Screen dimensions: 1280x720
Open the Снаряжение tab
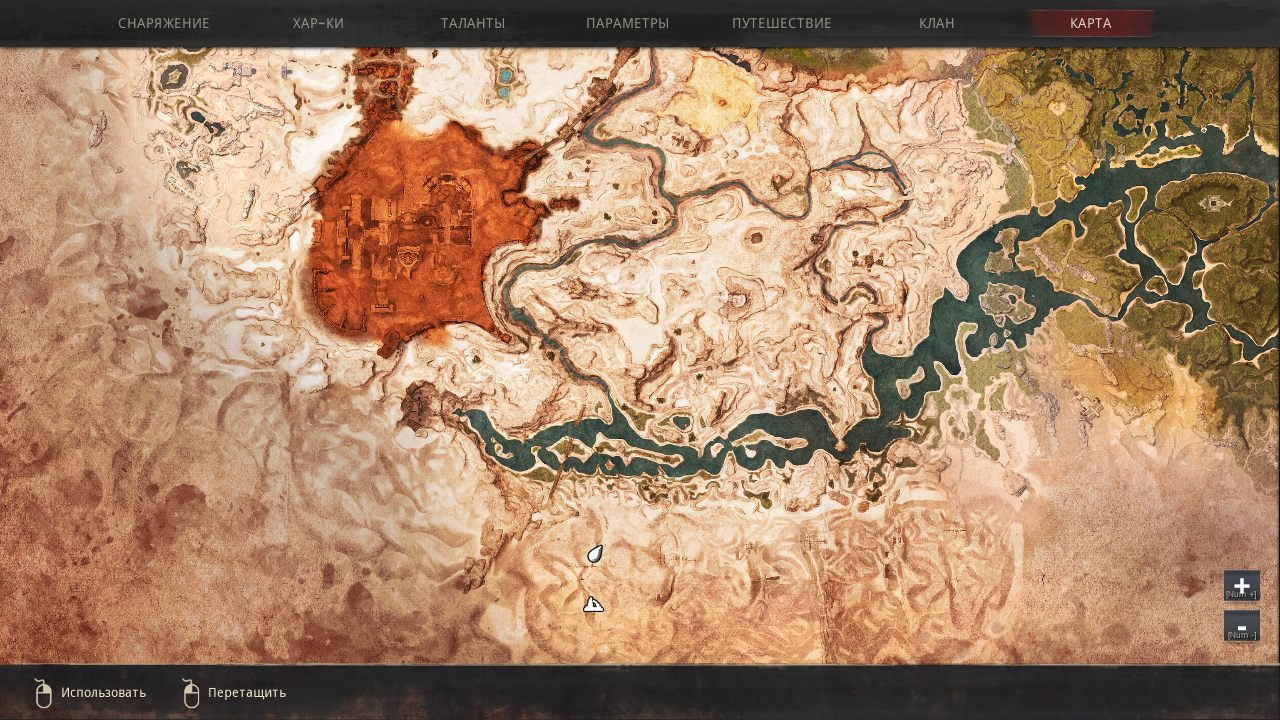164,23
